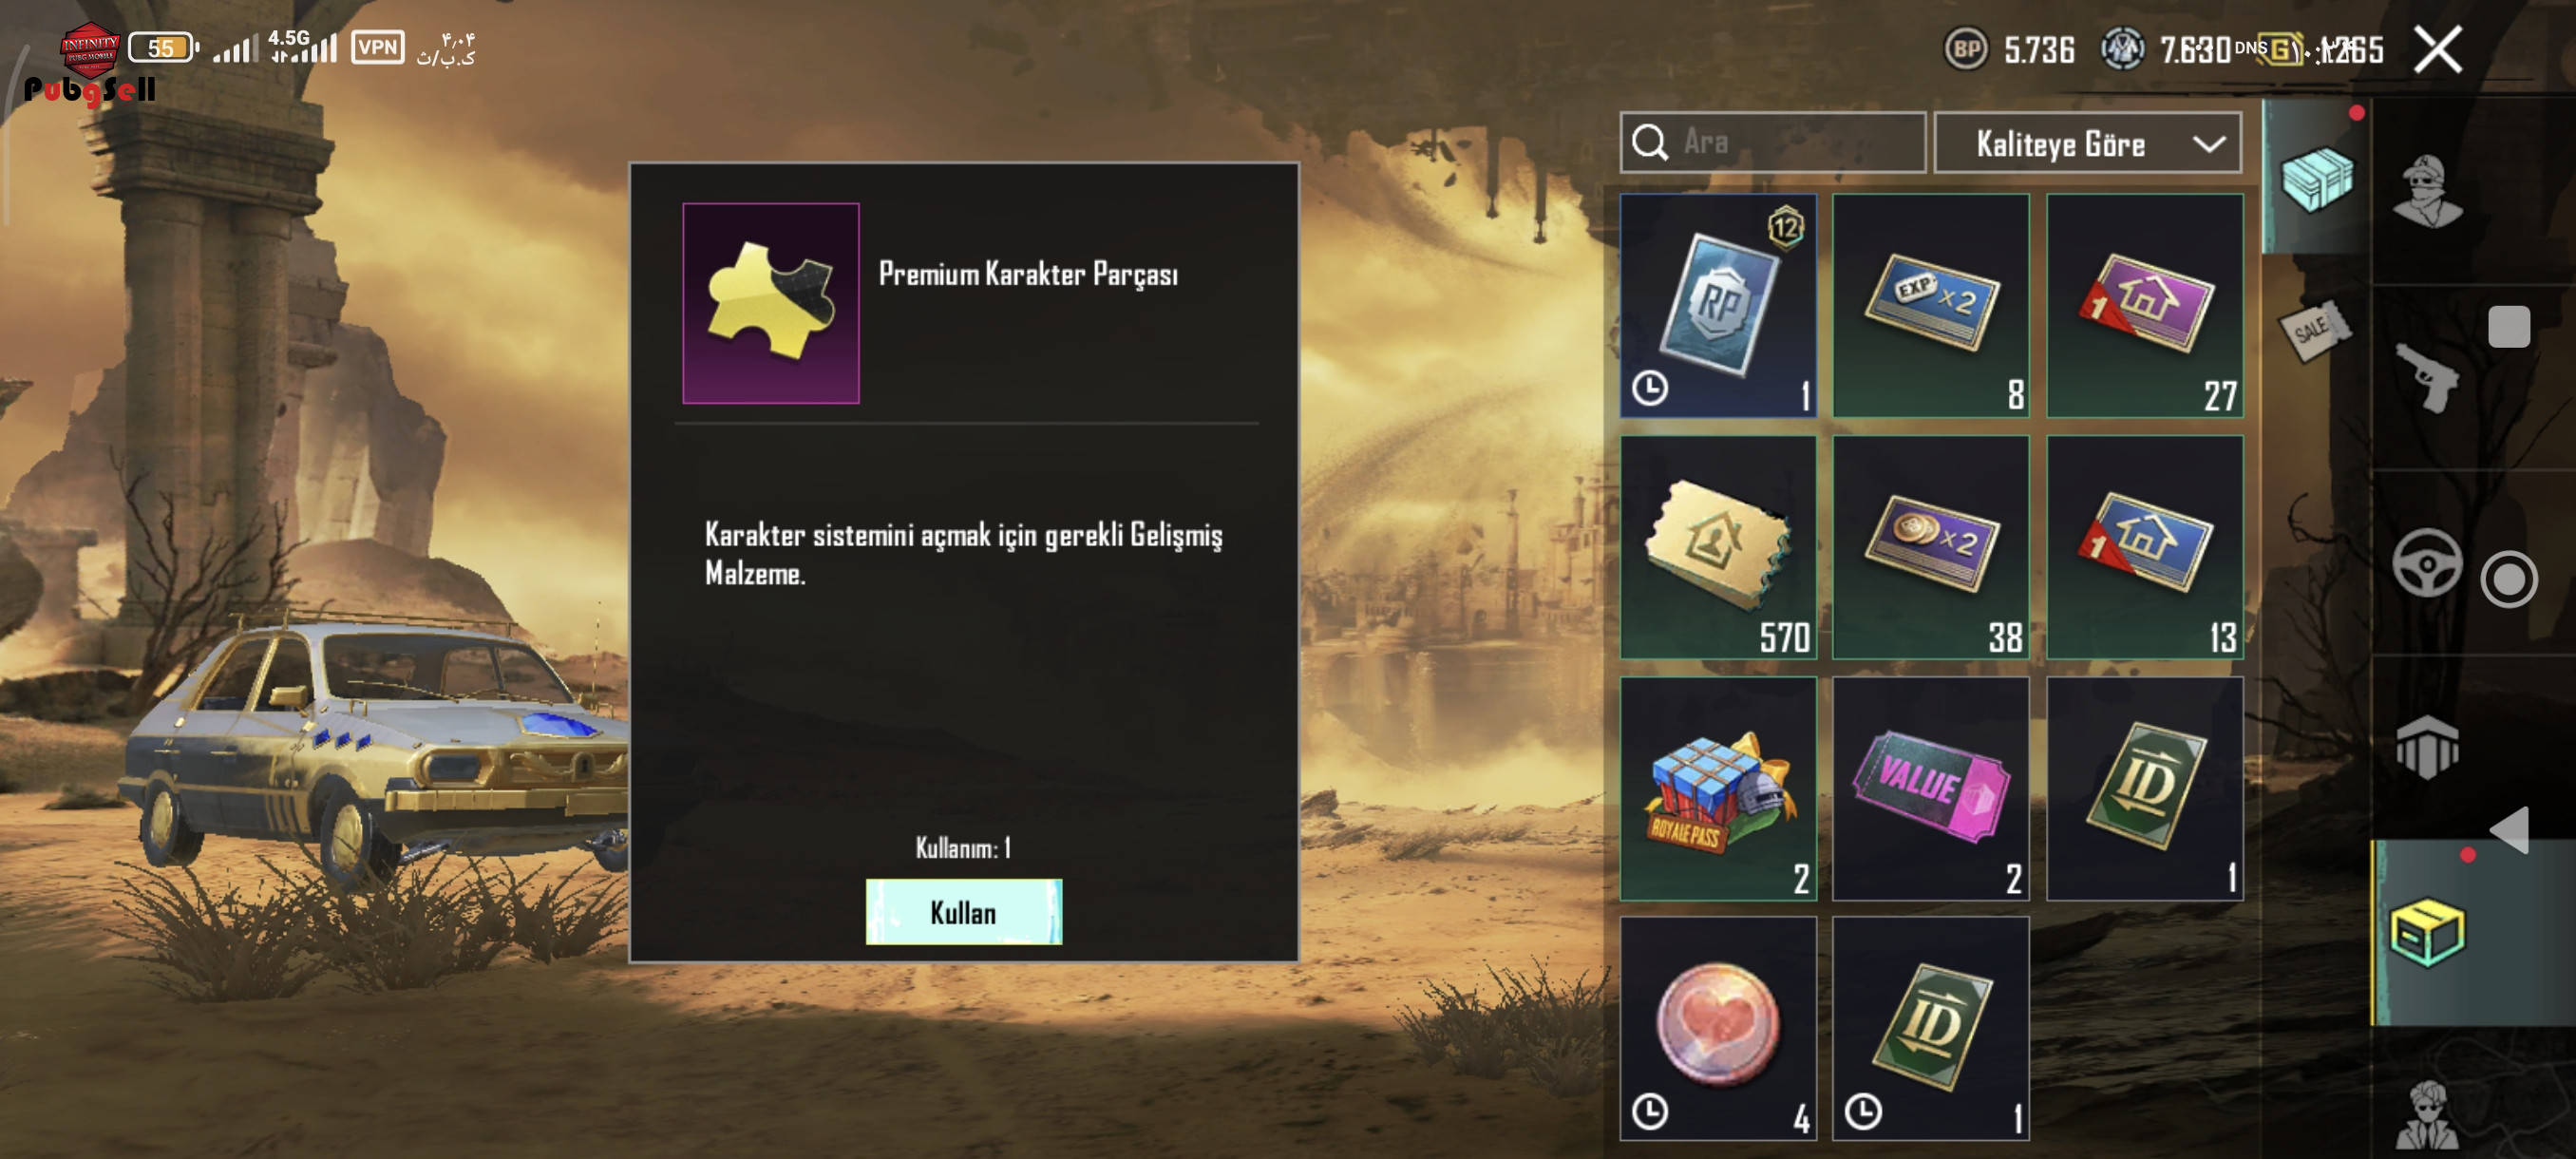Click the Kullan button
Screen dimensions: 2576x1159
(963, 912)
